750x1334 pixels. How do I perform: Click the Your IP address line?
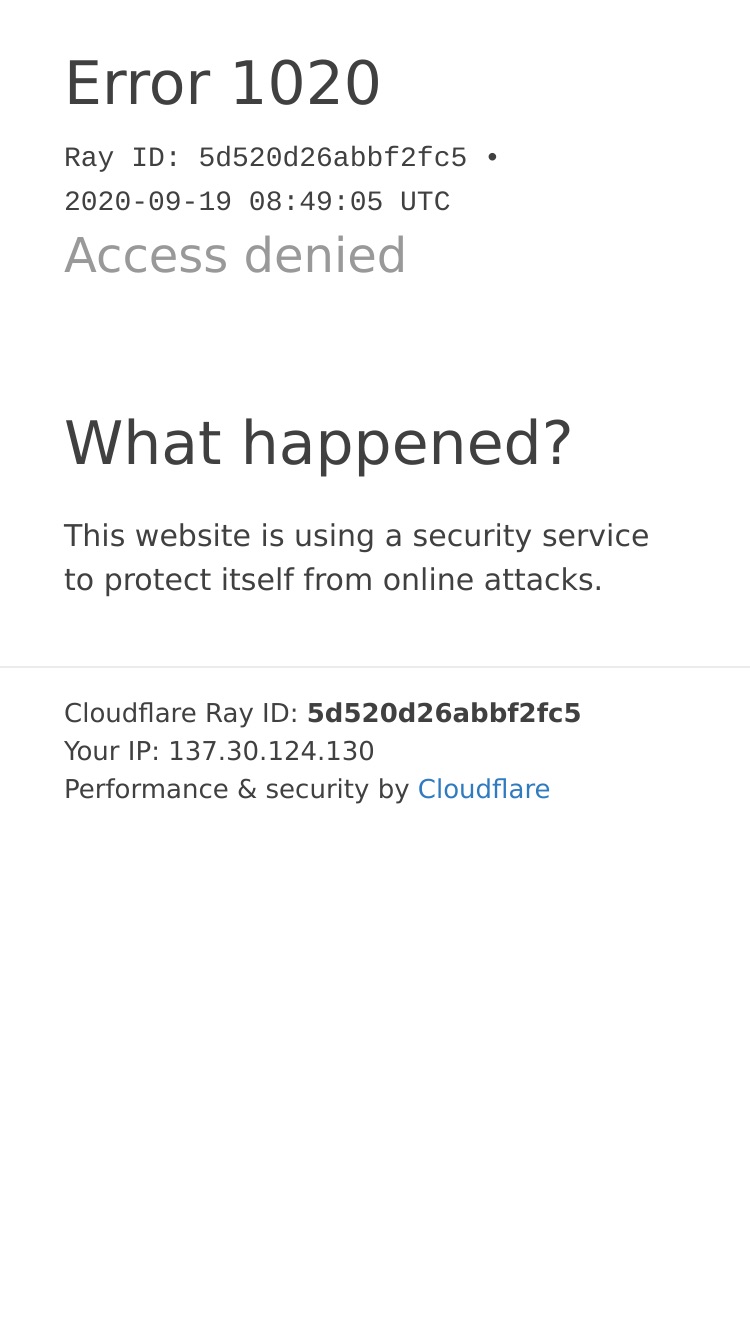click(x=219, y=751)
